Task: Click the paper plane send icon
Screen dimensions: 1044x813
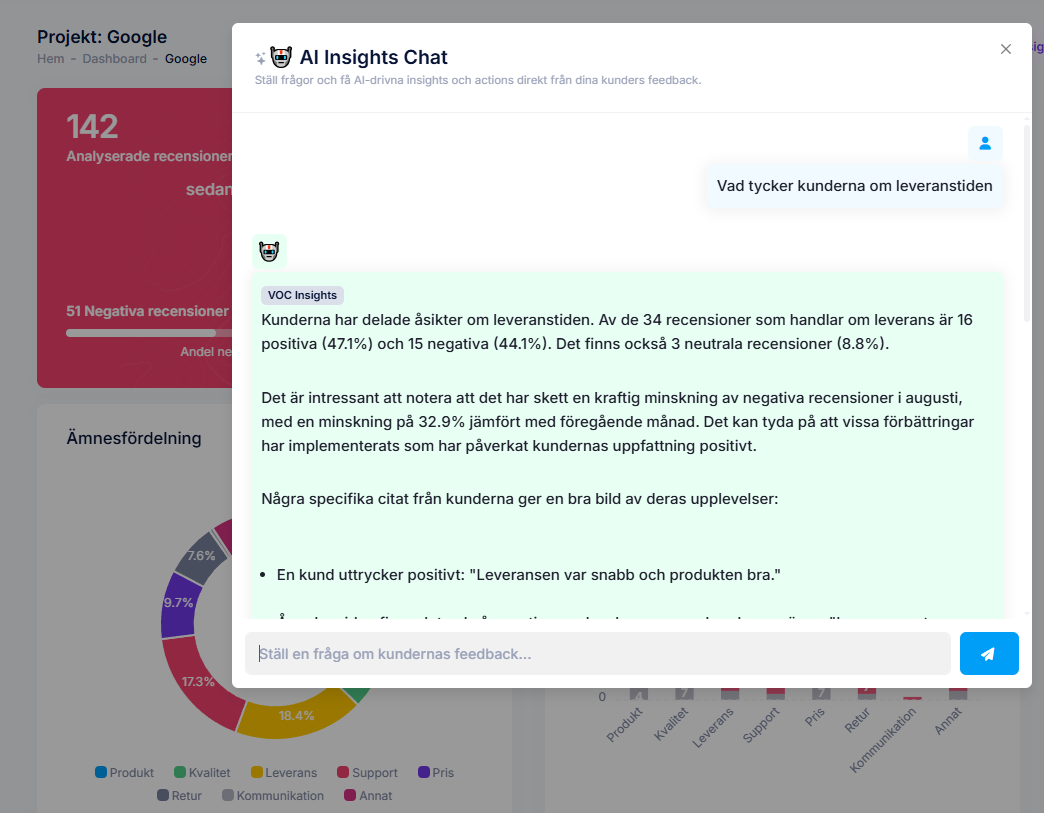Action: [988, 652]
